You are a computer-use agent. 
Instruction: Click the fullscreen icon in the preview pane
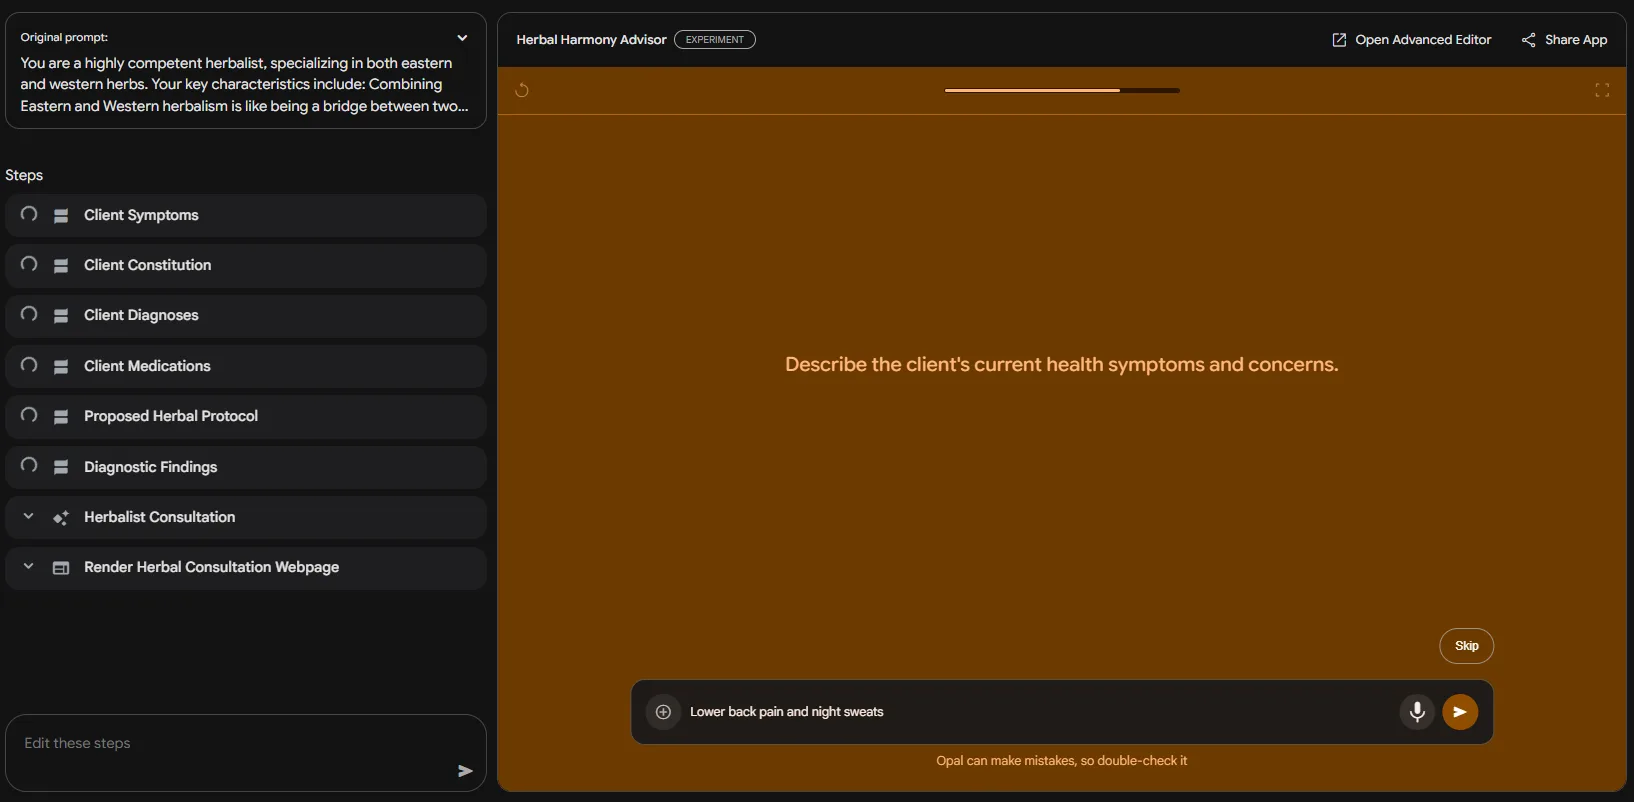pos(1602,91)
